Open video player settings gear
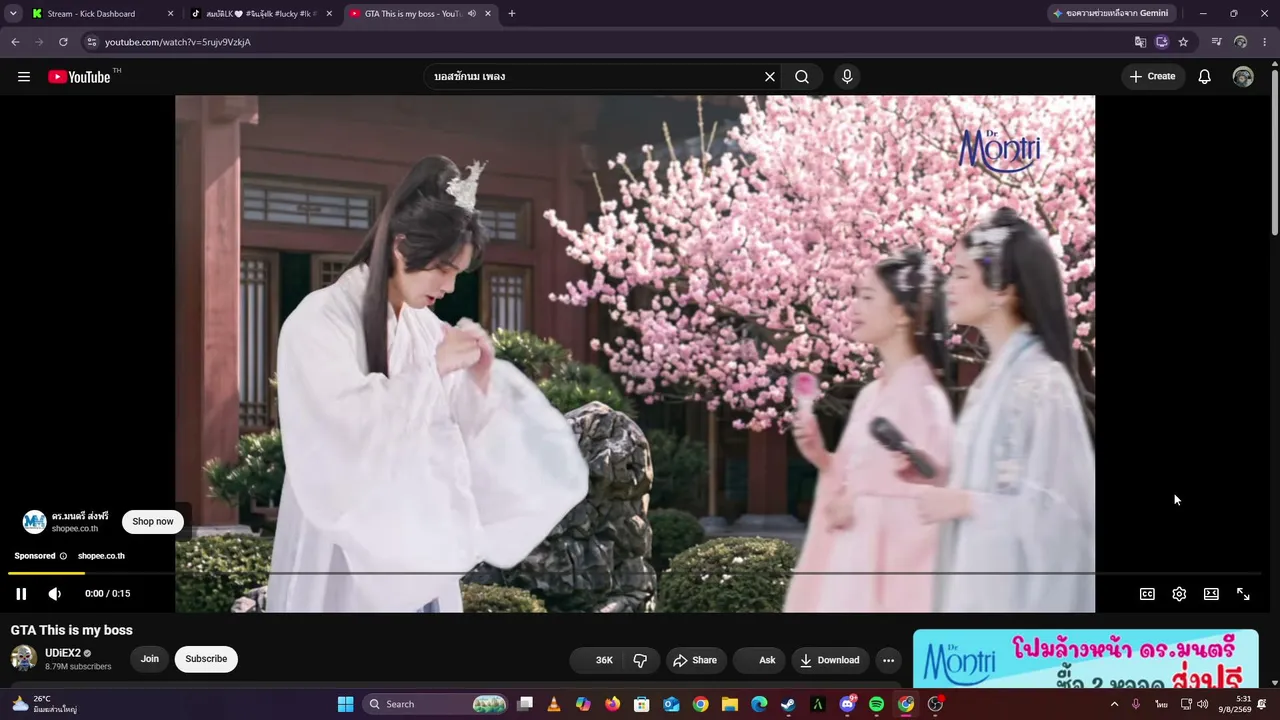The height and width of the screenshot is (720, 1280). 1179,594
